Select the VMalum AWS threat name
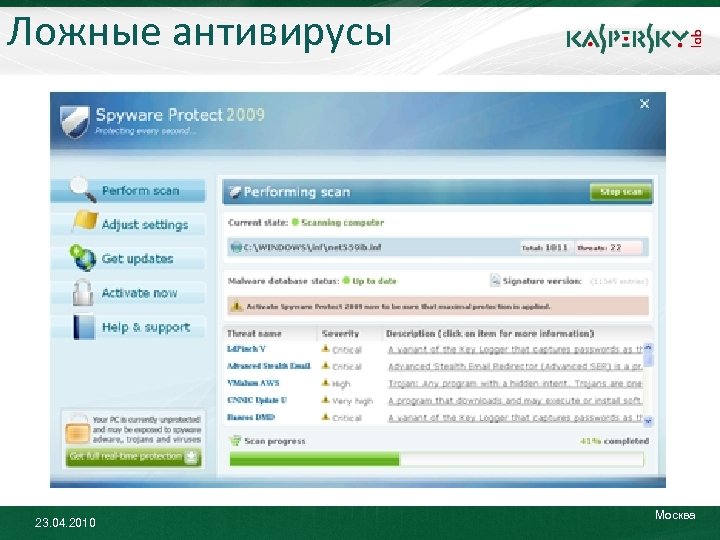The image size is (720, 540). [x=253, y=383]
